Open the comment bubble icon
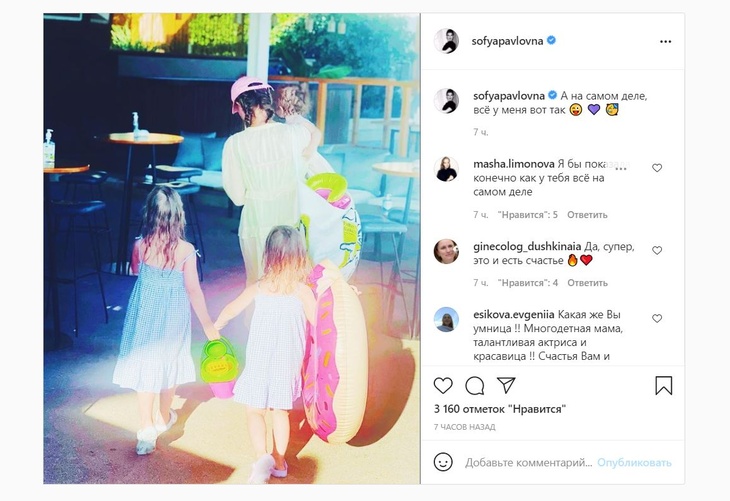This screenshot has height=501, width=730. pos(474,386)
